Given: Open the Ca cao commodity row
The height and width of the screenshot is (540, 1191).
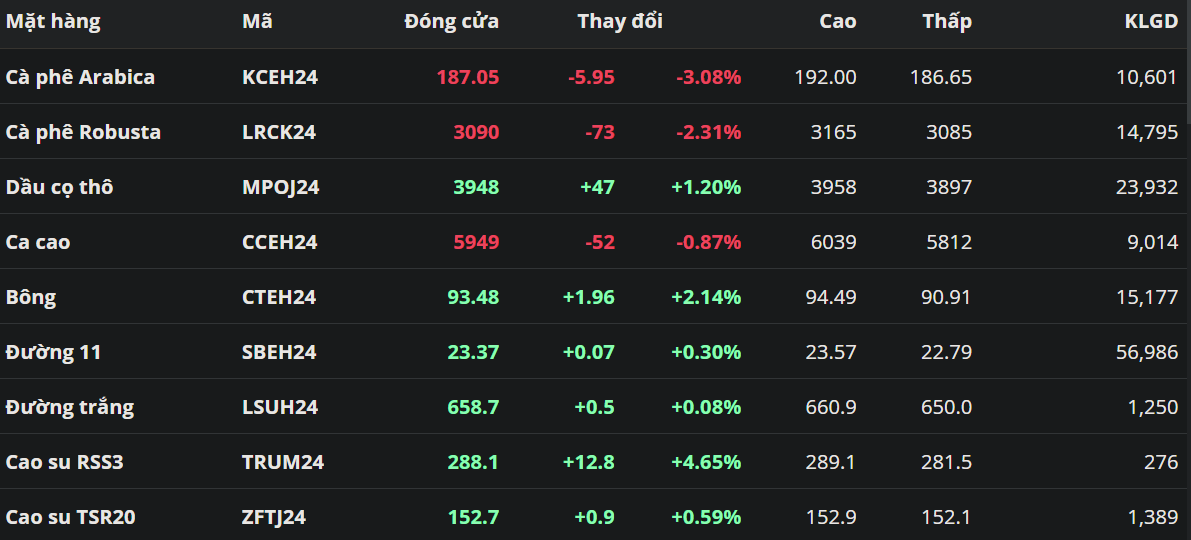Looking at the screenshot, I should pos(38,242).
